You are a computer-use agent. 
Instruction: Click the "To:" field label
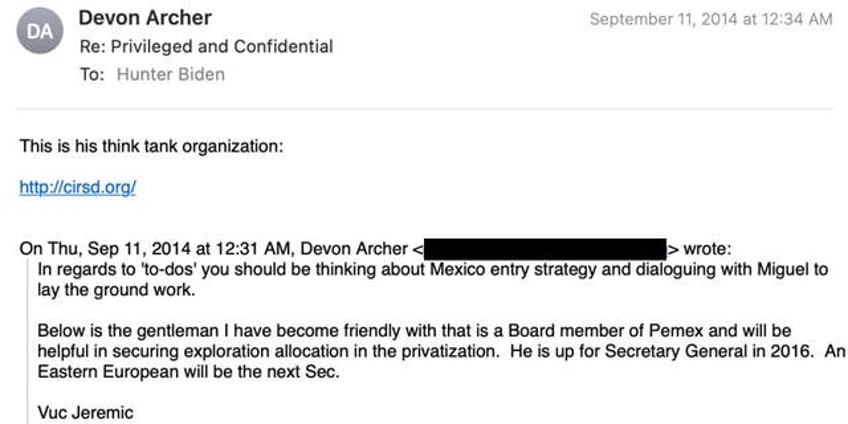pos(92,74)
